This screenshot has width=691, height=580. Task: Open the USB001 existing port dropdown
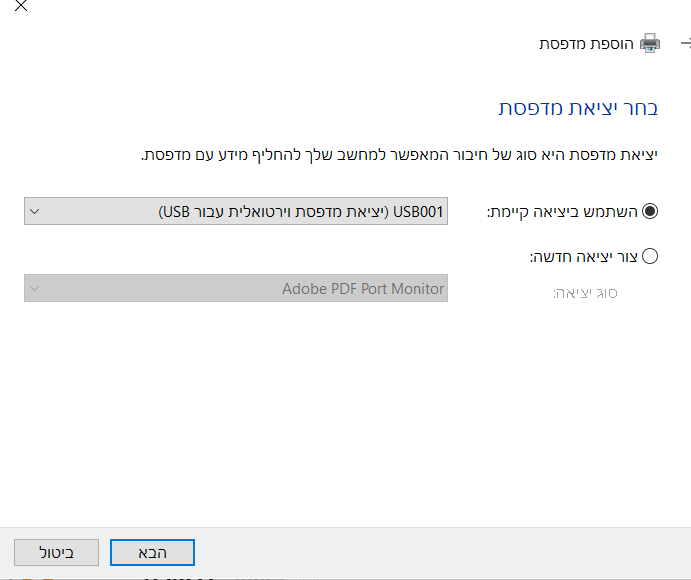point(236,212)
